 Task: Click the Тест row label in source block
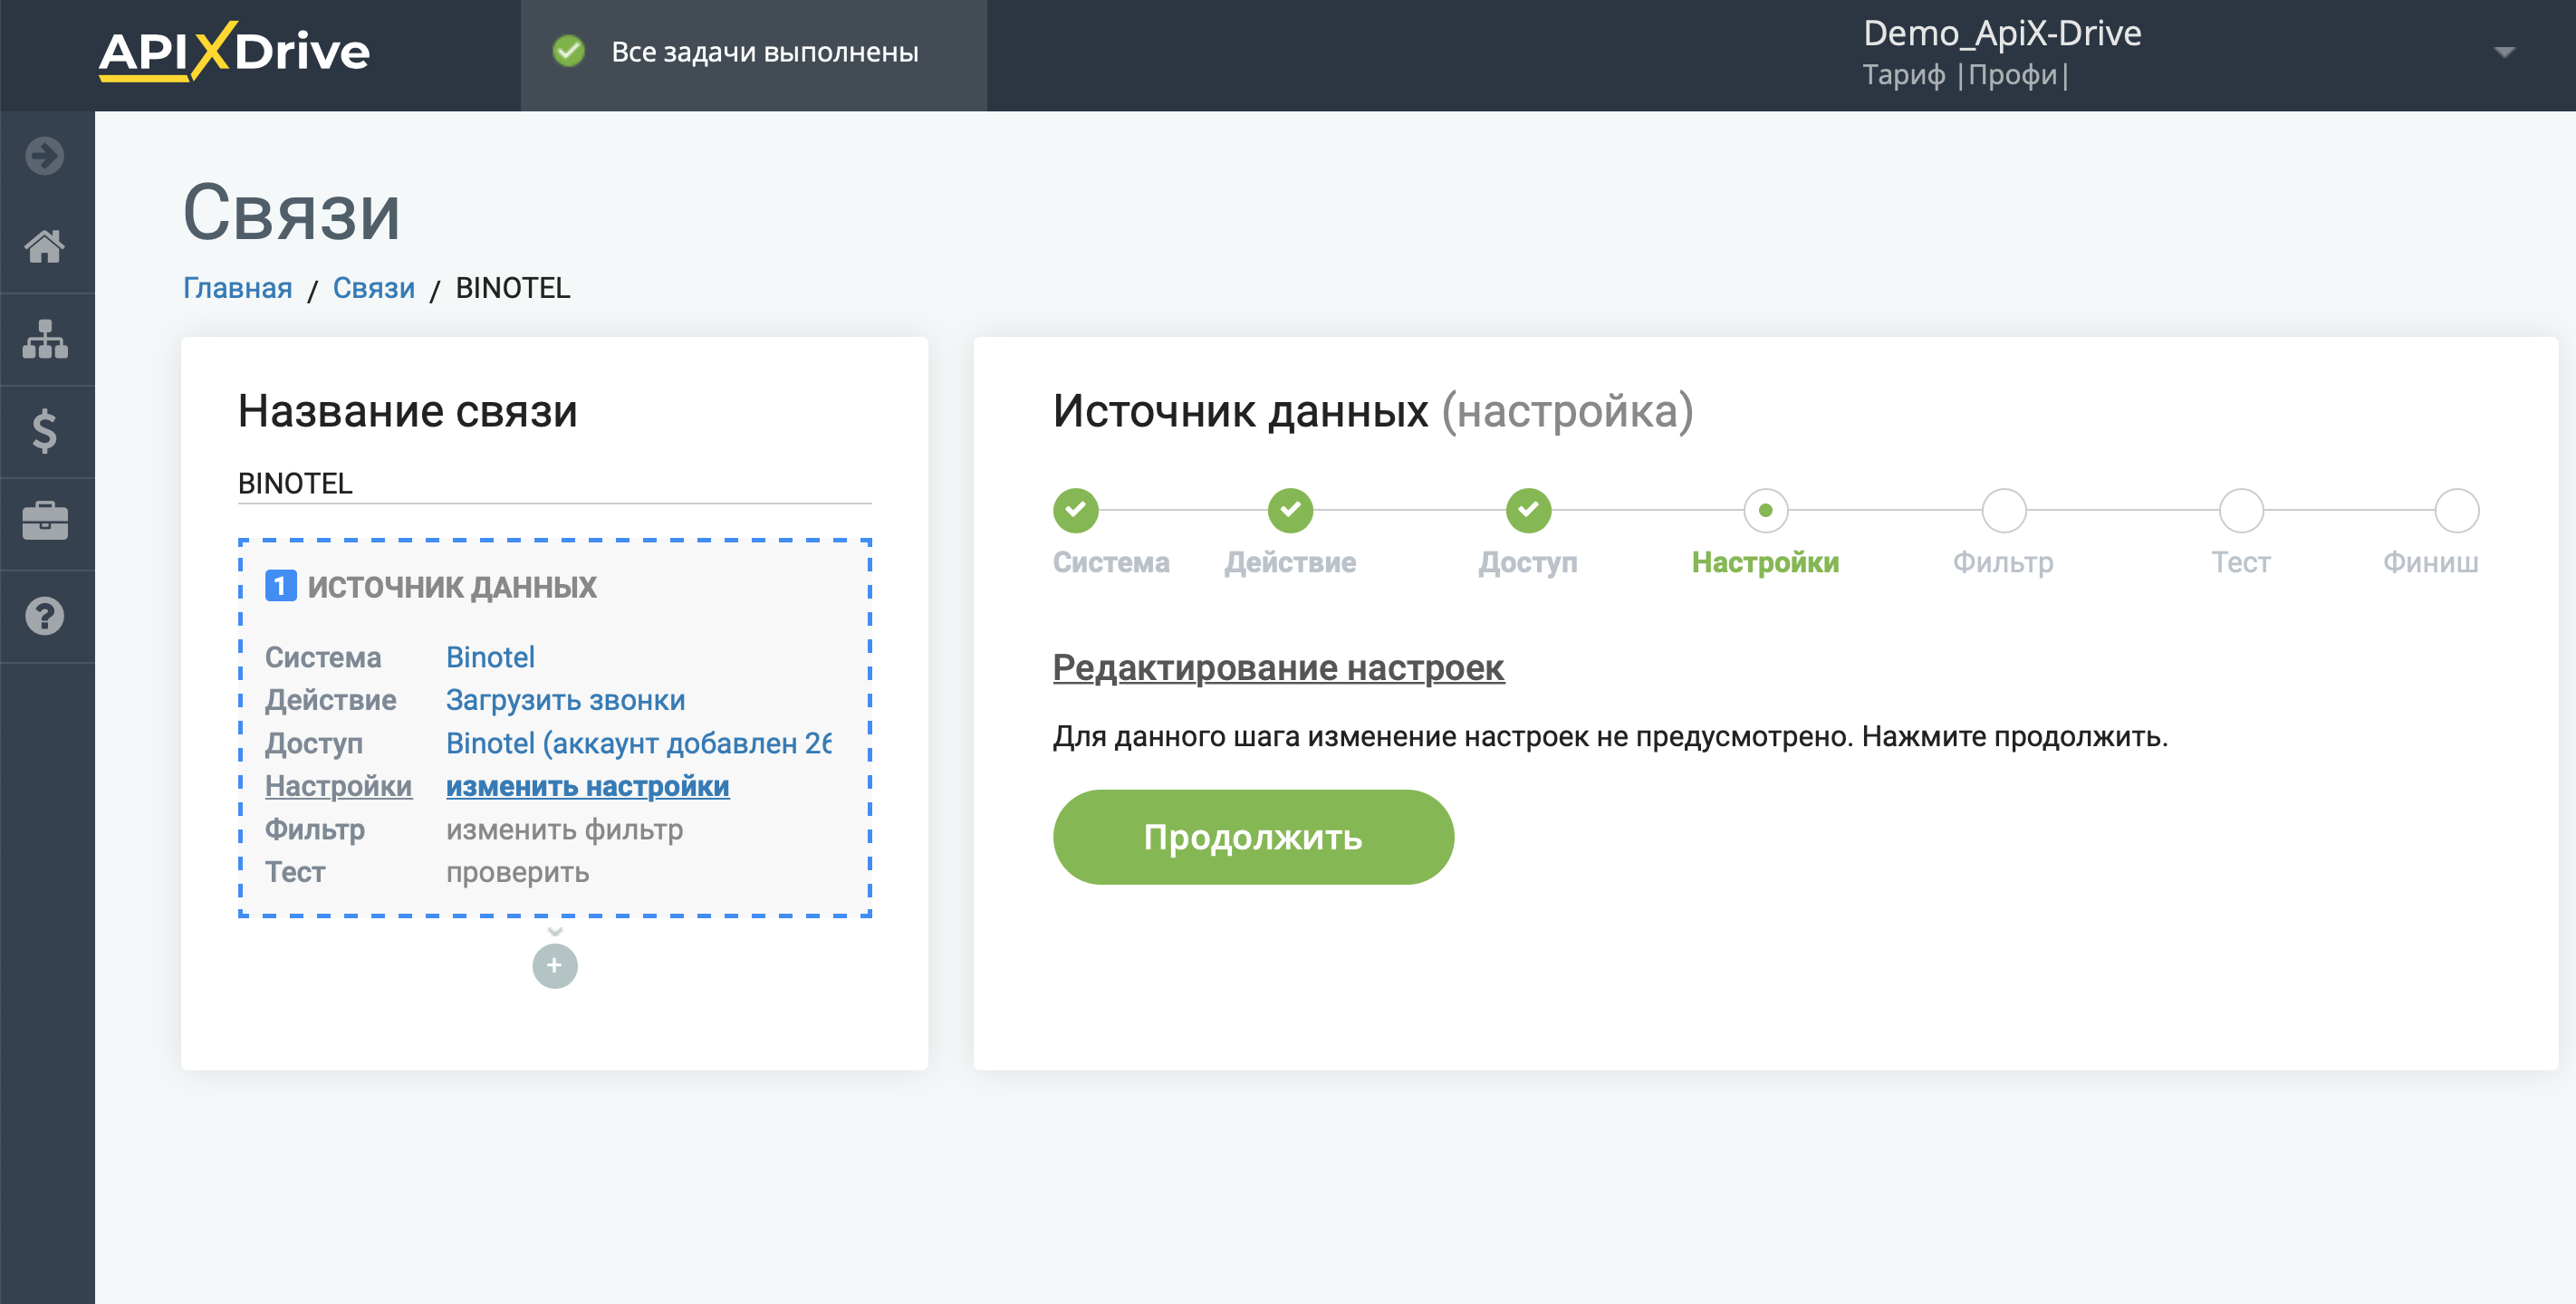pos(295,872)
